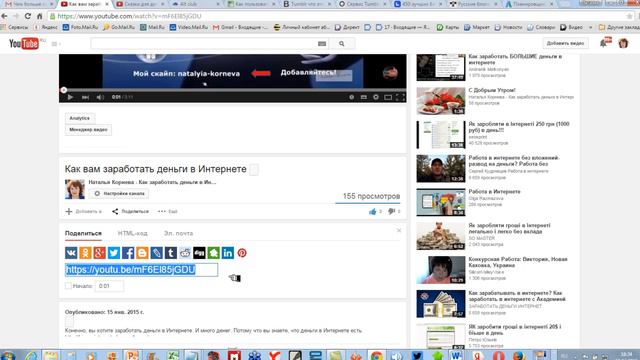Viewport: 640px width, 360px height.
Task: Enable the Начало start-time checkbox
Action: (68, 286)
